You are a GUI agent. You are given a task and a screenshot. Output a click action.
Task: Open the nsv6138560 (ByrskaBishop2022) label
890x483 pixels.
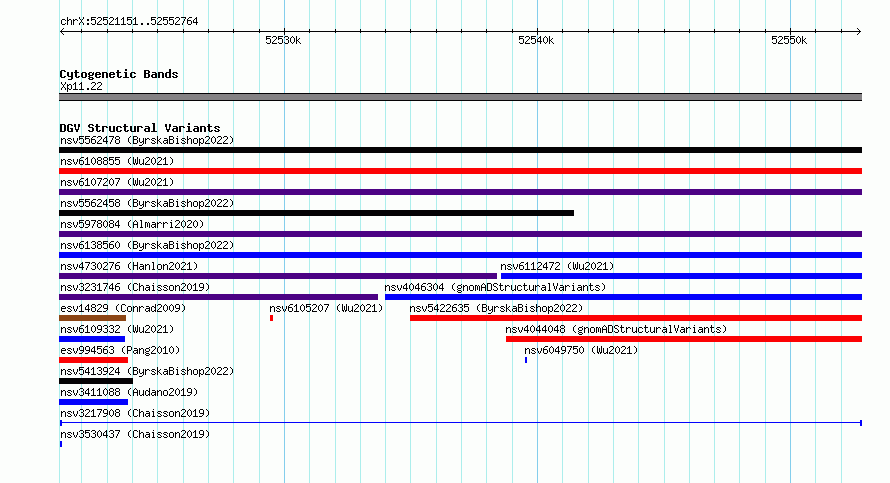pos(147,245)
